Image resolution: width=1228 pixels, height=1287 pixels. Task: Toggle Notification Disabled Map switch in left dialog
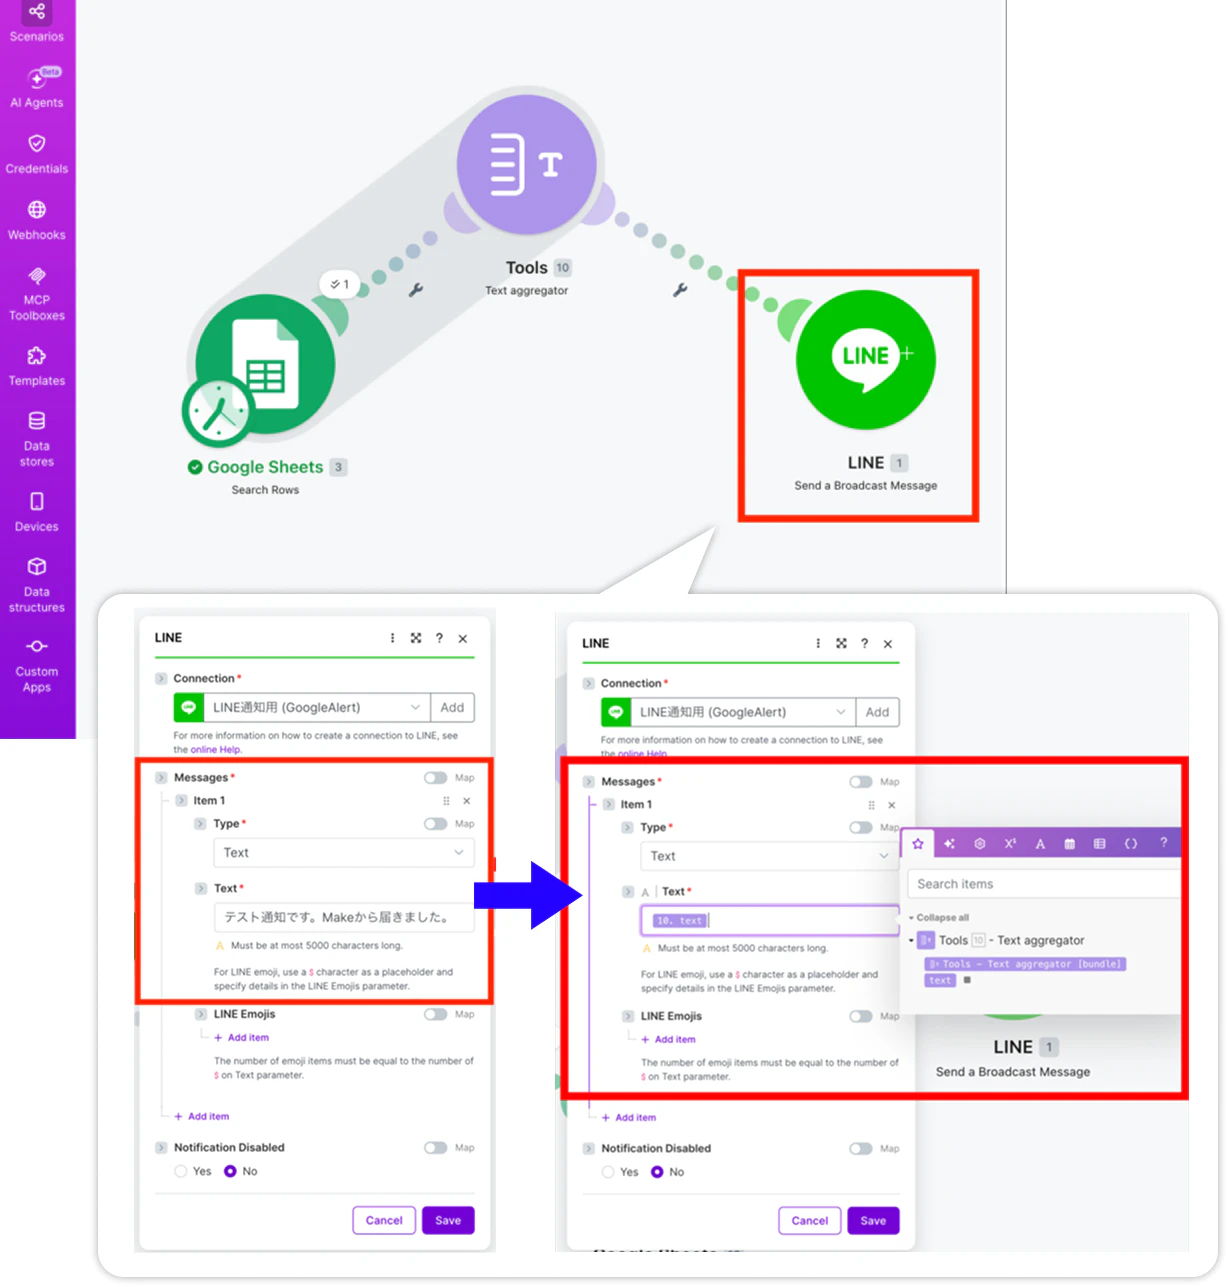[x=435, y=1148]
